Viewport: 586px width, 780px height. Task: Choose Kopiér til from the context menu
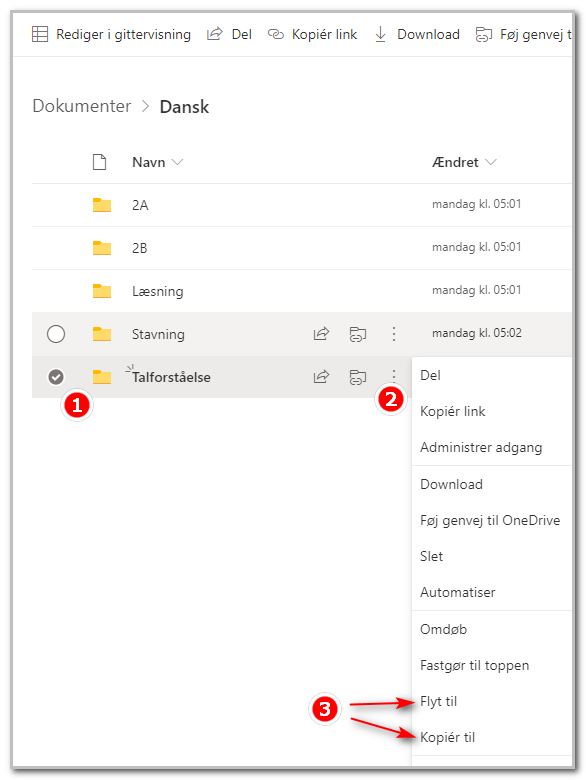pyautogui.click(x=447, y=737)
